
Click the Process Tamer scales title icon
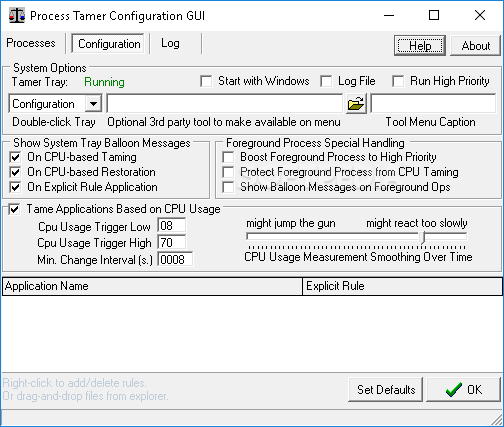click(x=17, y=15)
